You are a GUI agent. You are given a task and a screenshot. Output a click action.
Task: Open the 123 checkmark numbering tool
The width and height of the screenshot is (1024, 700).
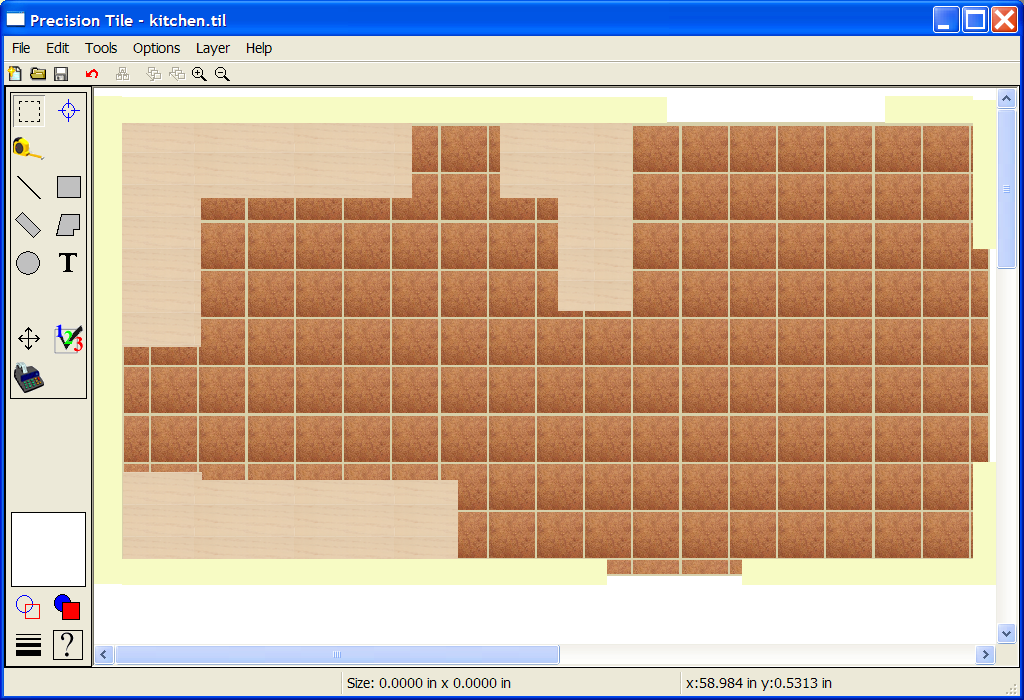click(68, 339)
